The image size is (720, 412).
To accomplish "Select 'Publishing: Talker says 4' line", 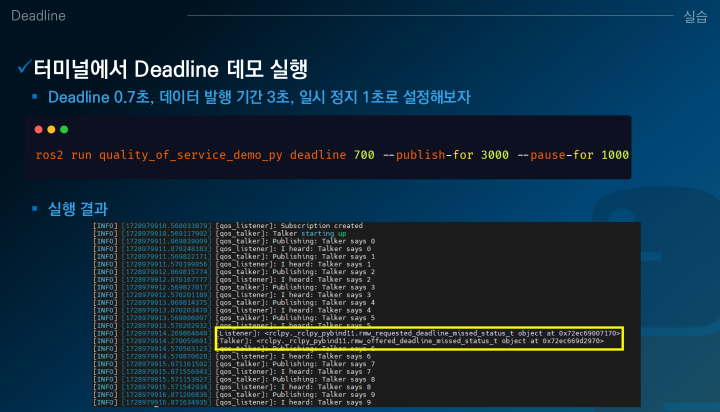I will tap(234, 303).
